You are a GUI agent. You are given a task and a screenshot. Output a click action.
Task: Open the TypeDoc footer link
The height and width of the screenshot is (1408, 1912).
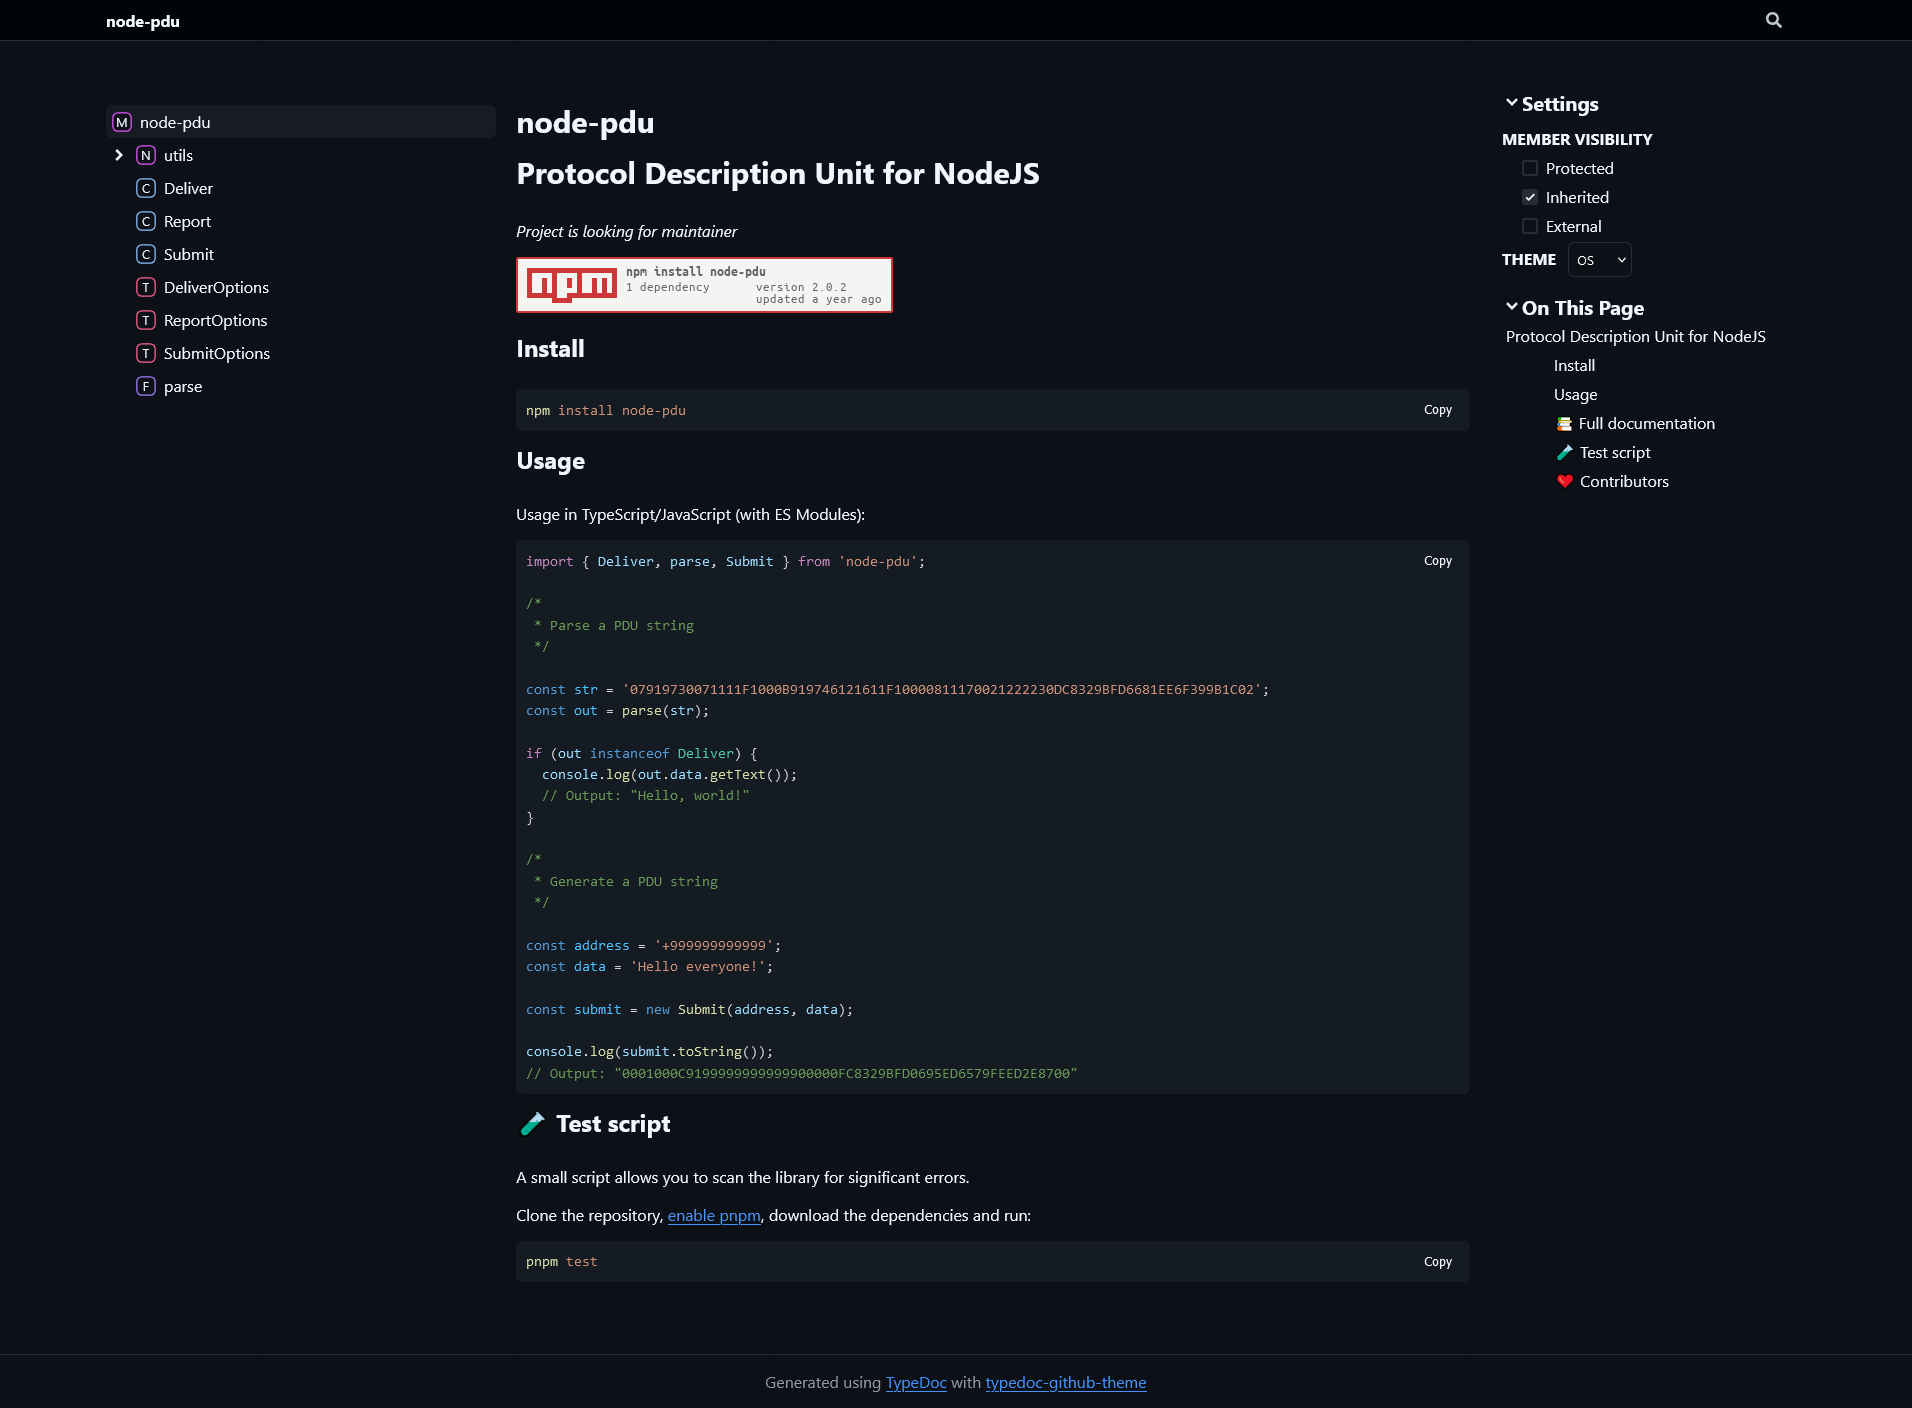pos(916,1383)
